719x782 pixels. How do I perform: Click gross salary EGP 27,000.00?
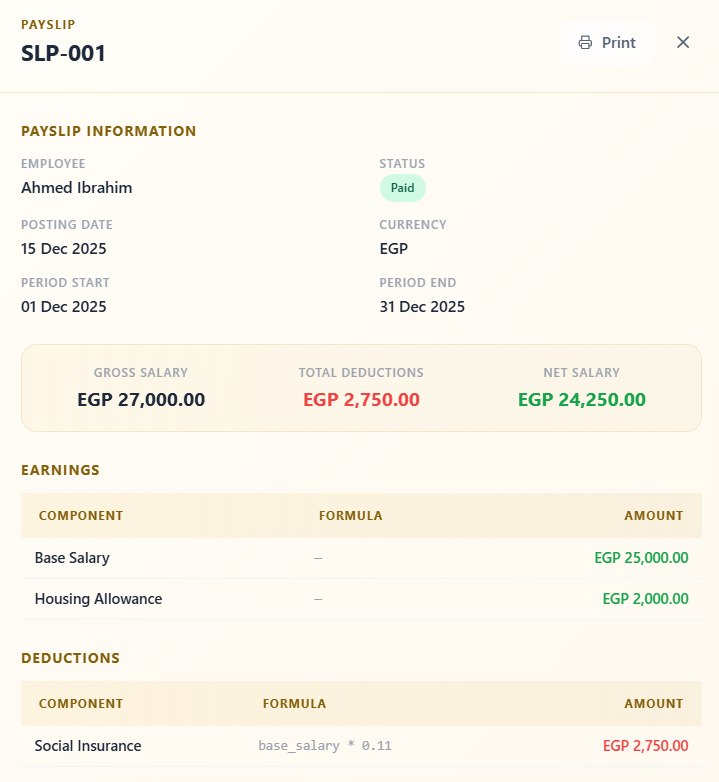click(x=141, y=399)
